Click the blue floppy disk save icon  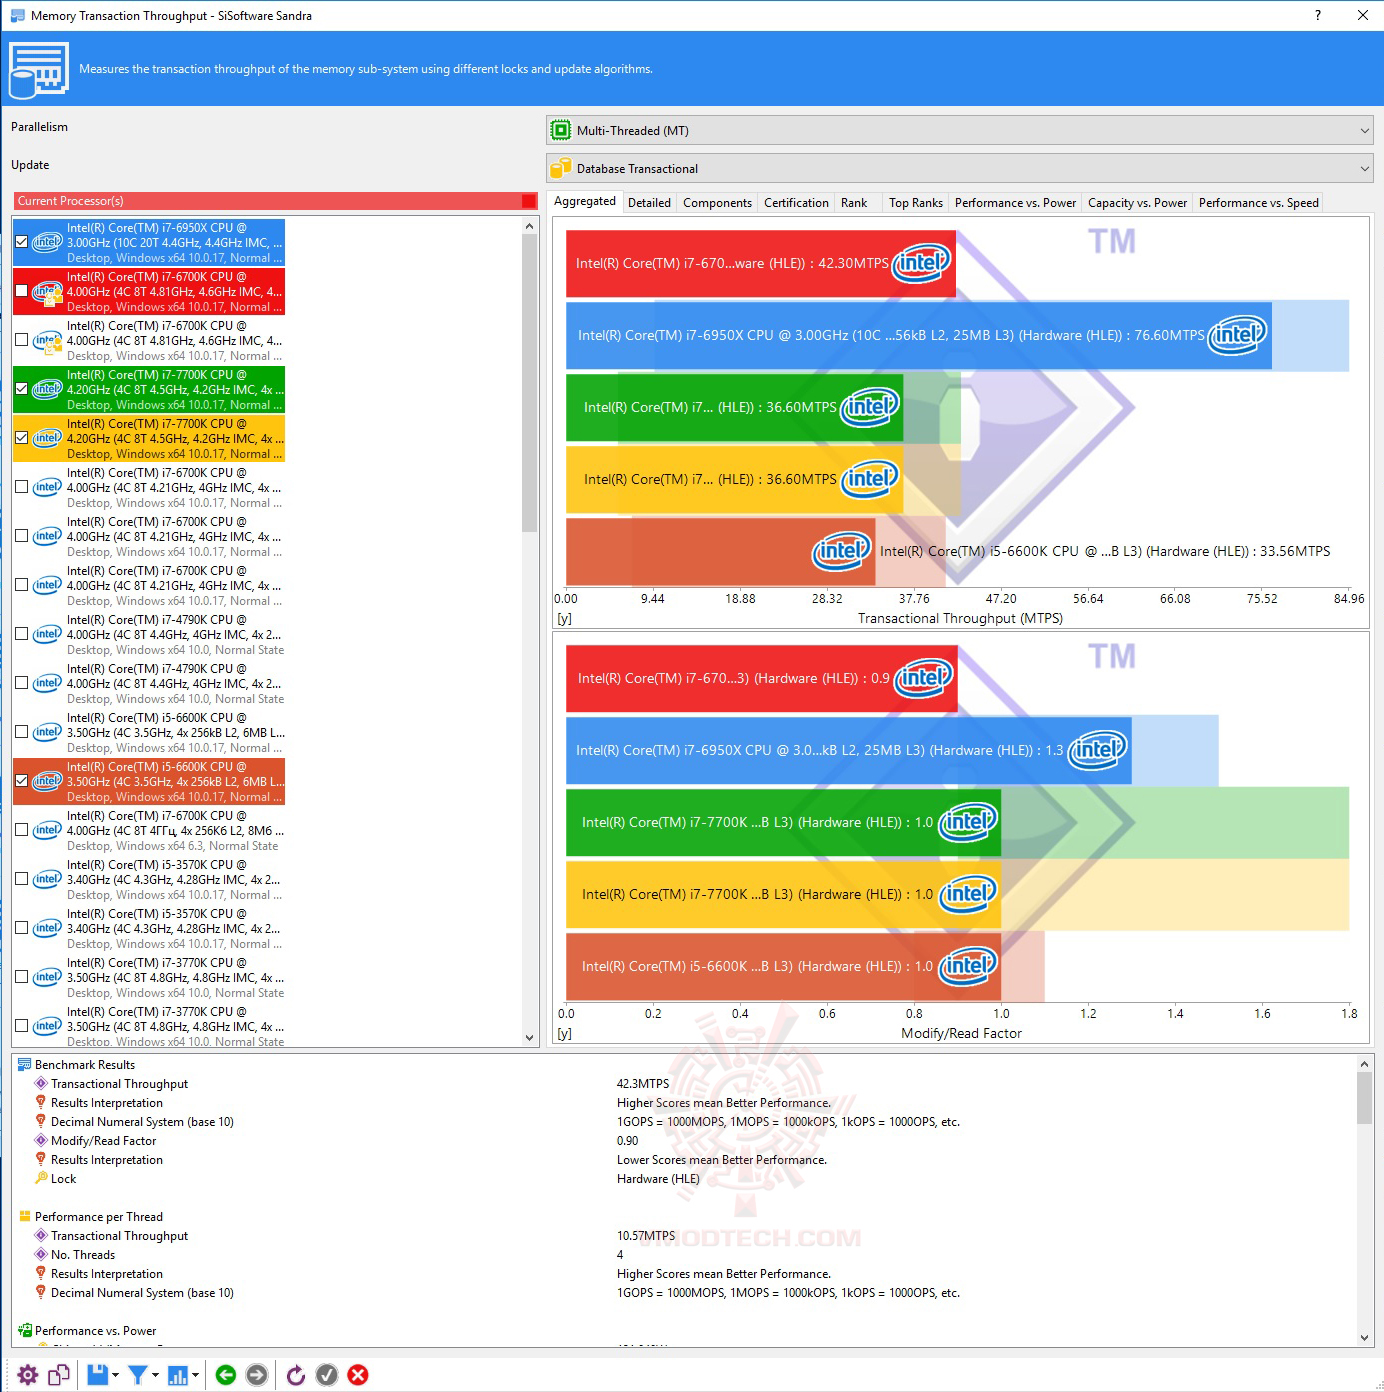coord(97,1375)
